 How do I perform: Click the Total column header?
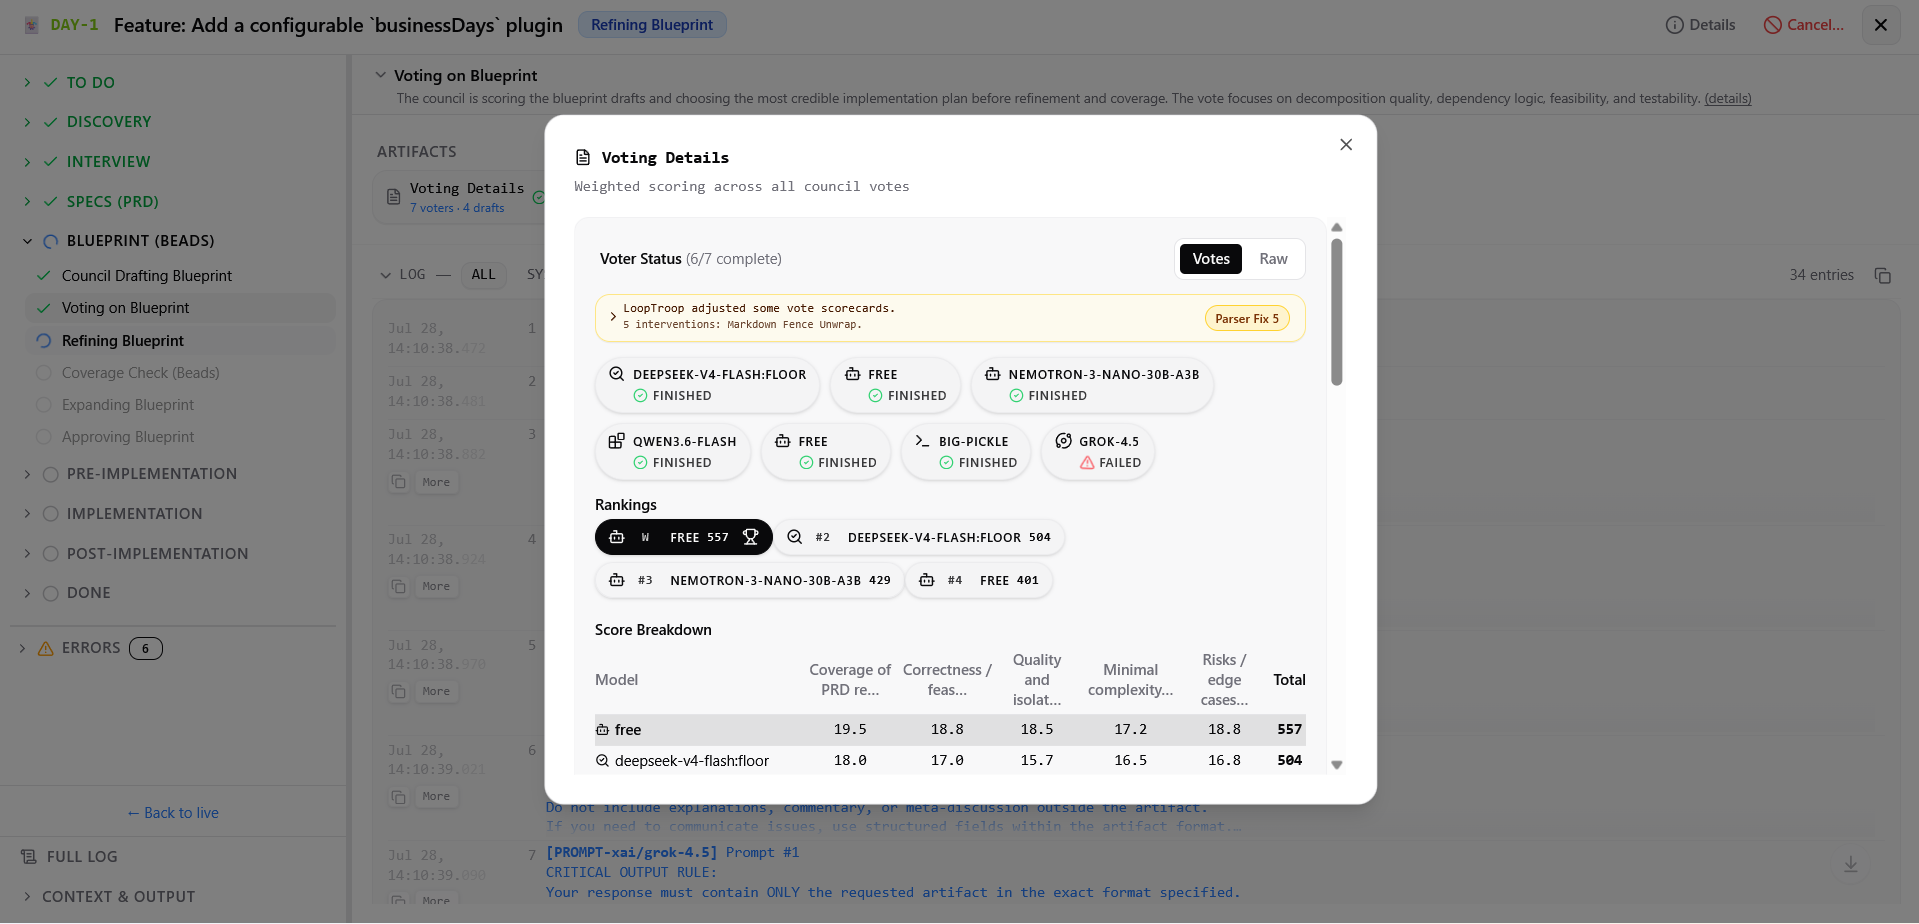tap(1289, 680)
